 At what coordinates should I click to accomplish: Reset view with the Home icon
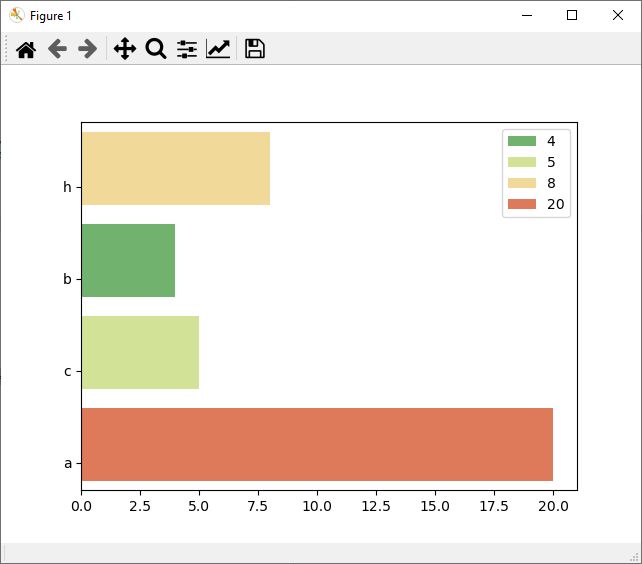[x=26, y=50]
